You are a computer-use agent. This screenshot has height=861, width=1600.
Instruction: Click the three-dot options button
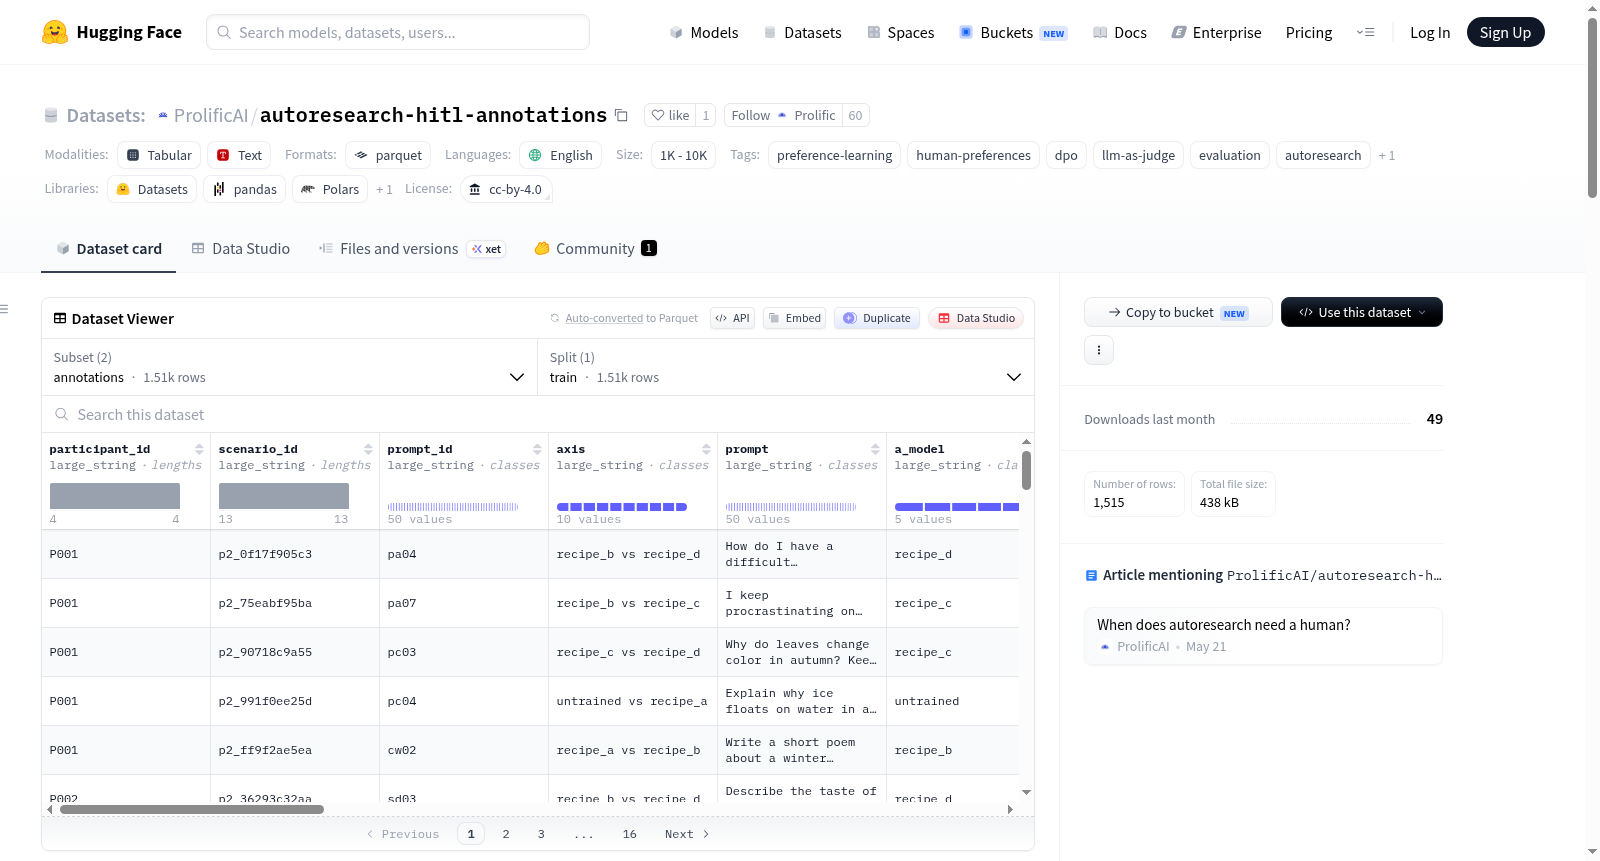coord(1099,350)
